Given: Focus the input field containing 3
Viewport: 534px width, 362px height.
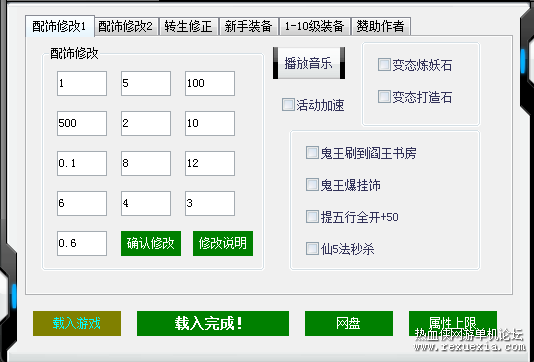Looking at the screenshot, I should [210, 203].
